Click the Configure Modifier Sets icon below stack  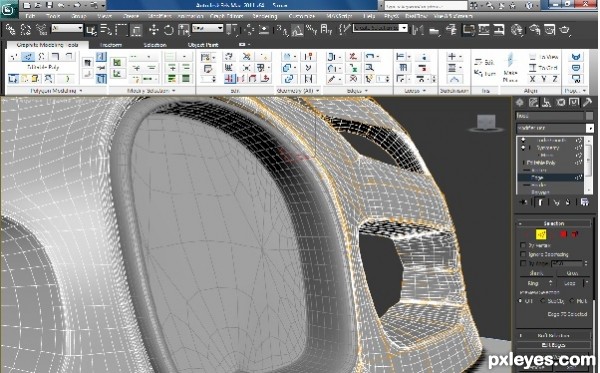(585, 202)
